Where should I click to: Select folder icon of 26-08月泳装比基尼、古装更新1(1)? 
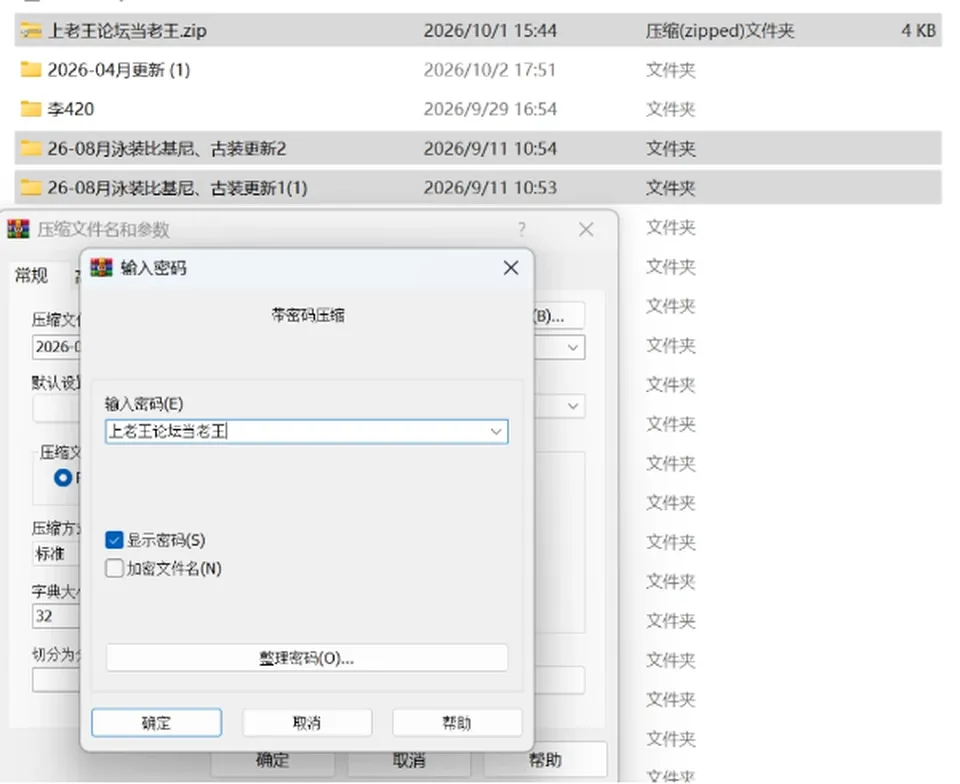click(31, 187)
